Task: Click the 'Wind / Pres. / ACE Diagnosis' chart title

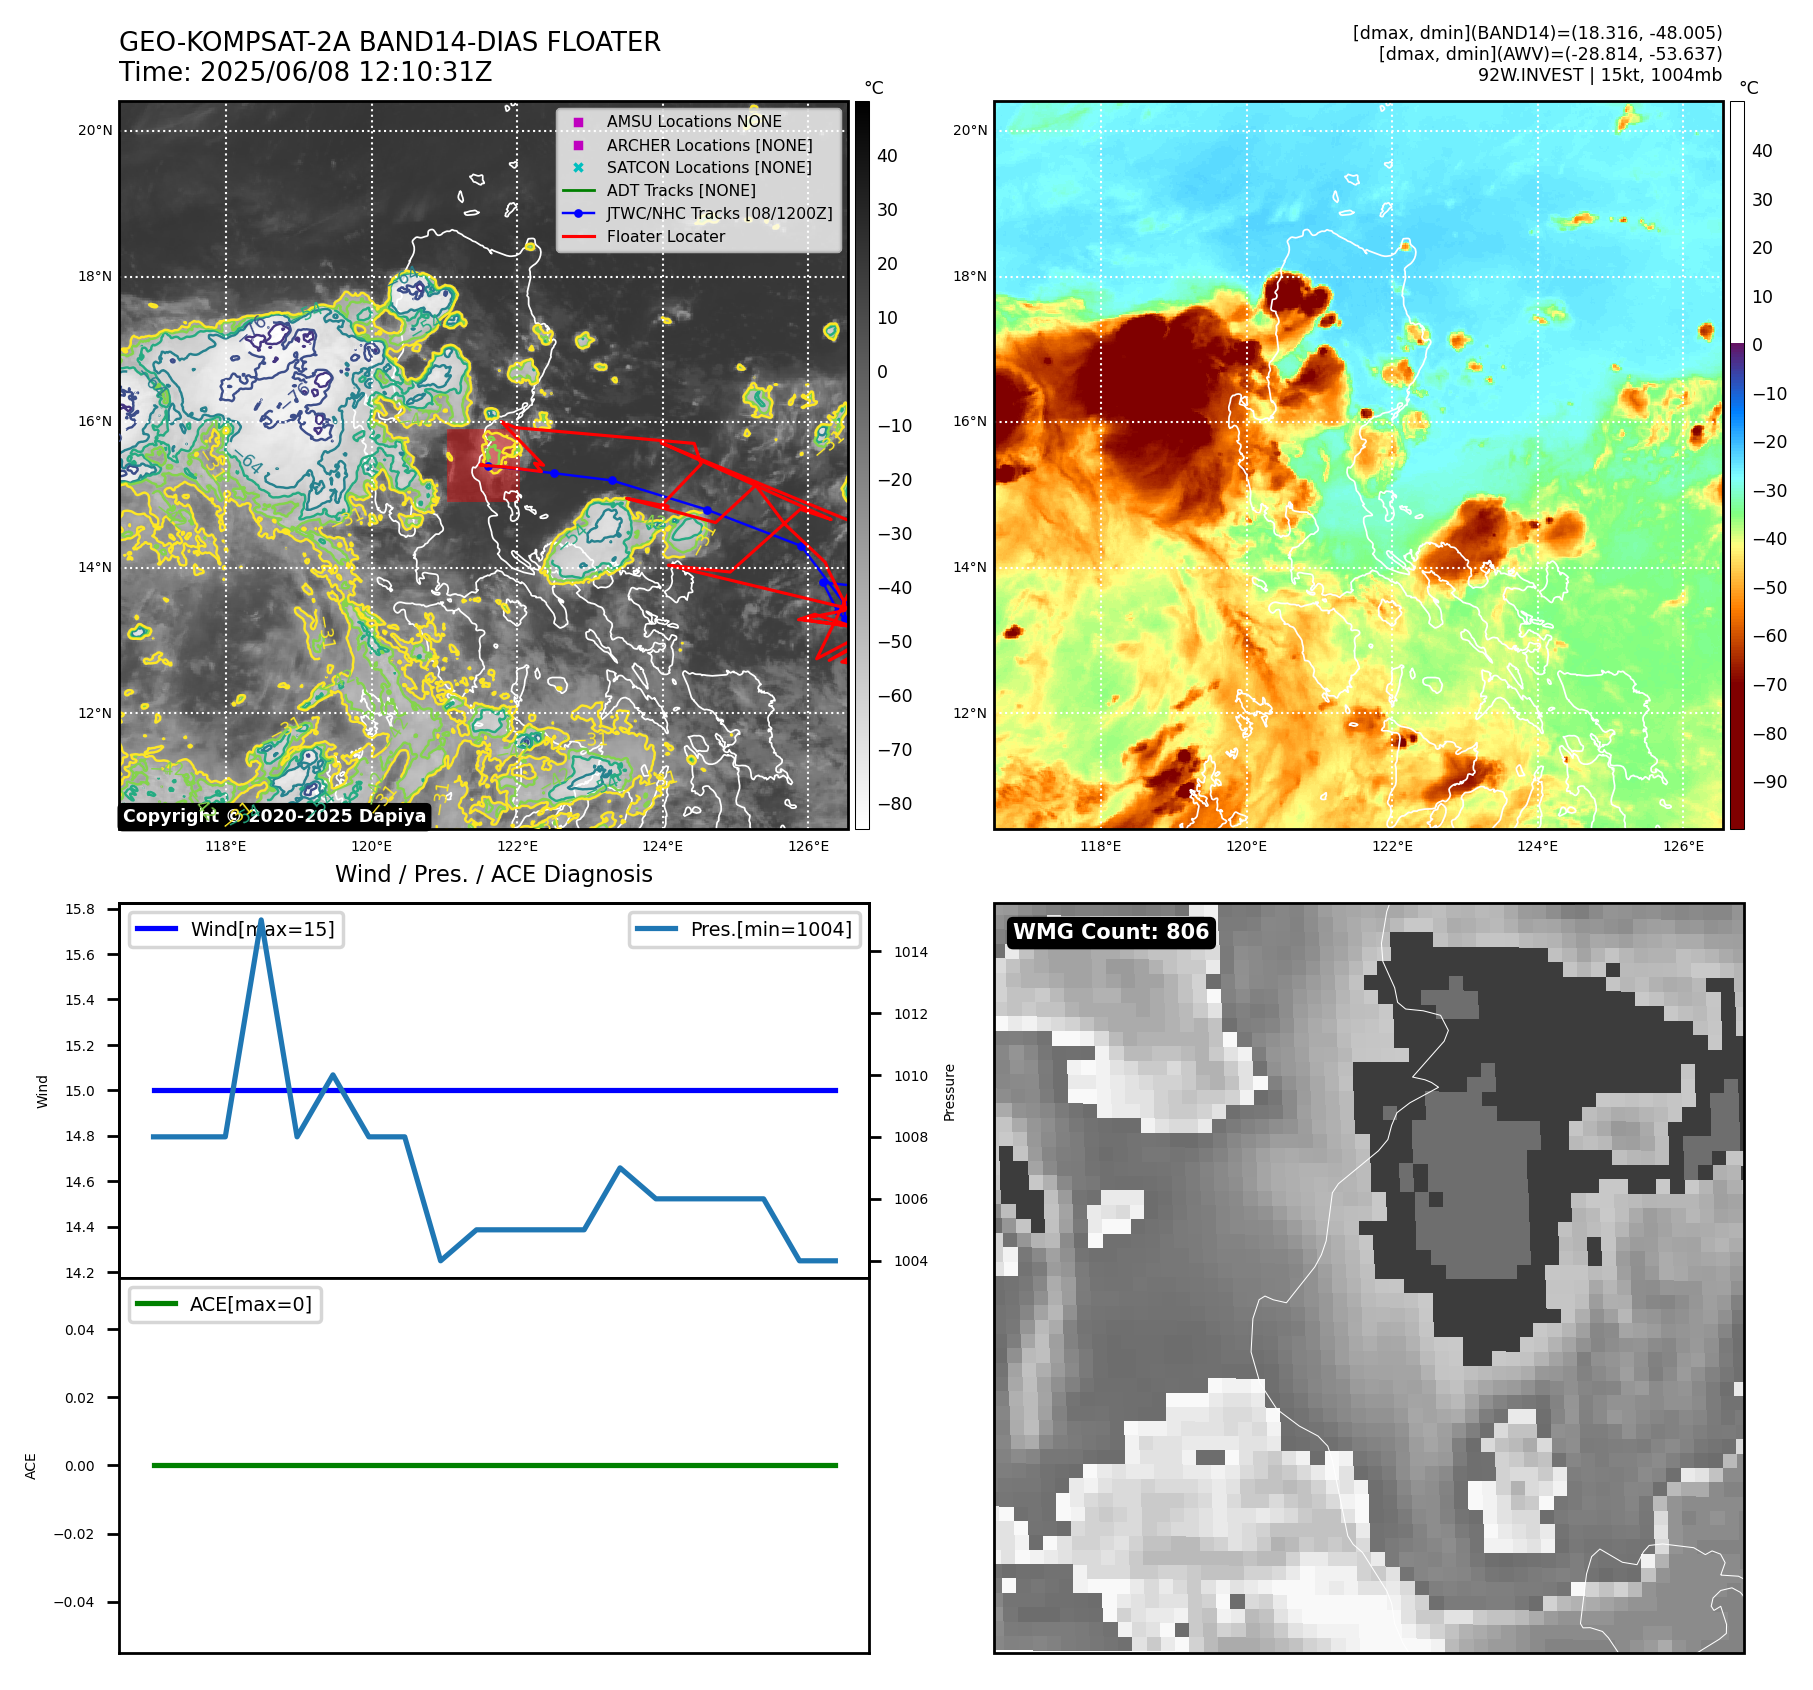Action: [494, 874]
